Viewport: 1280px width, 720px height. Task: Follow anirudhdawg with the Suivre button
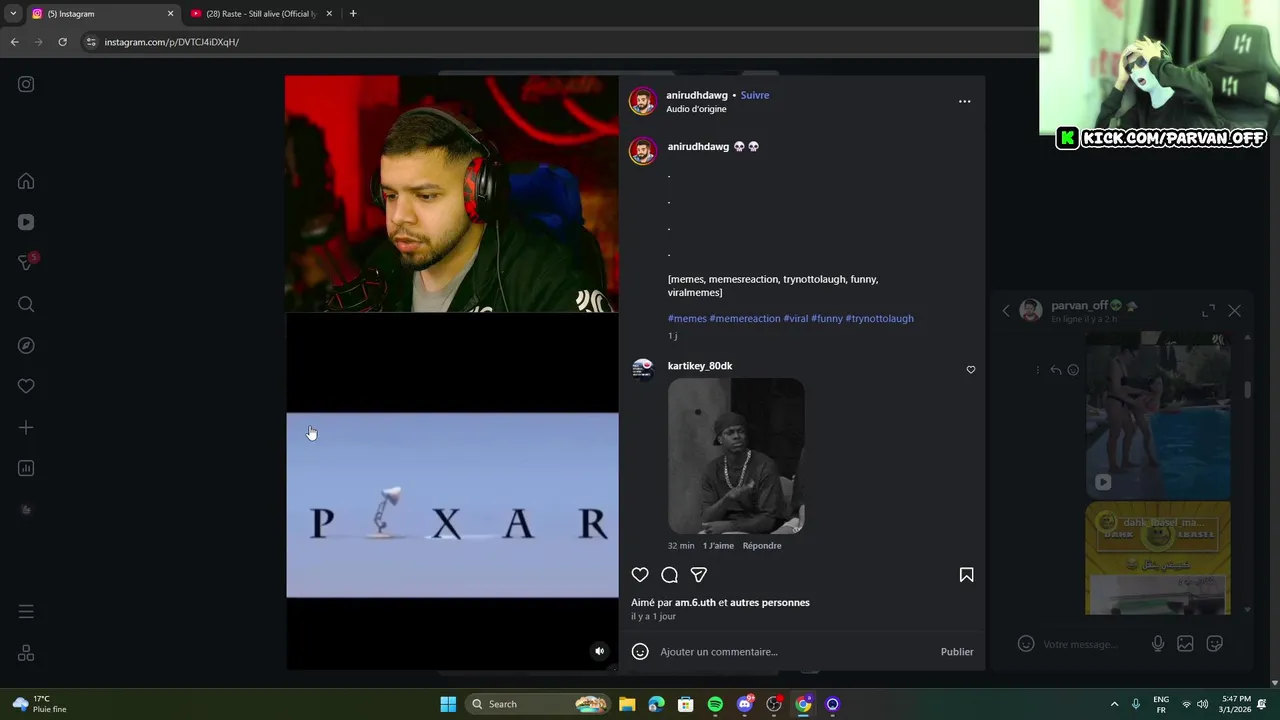[755, 95]
